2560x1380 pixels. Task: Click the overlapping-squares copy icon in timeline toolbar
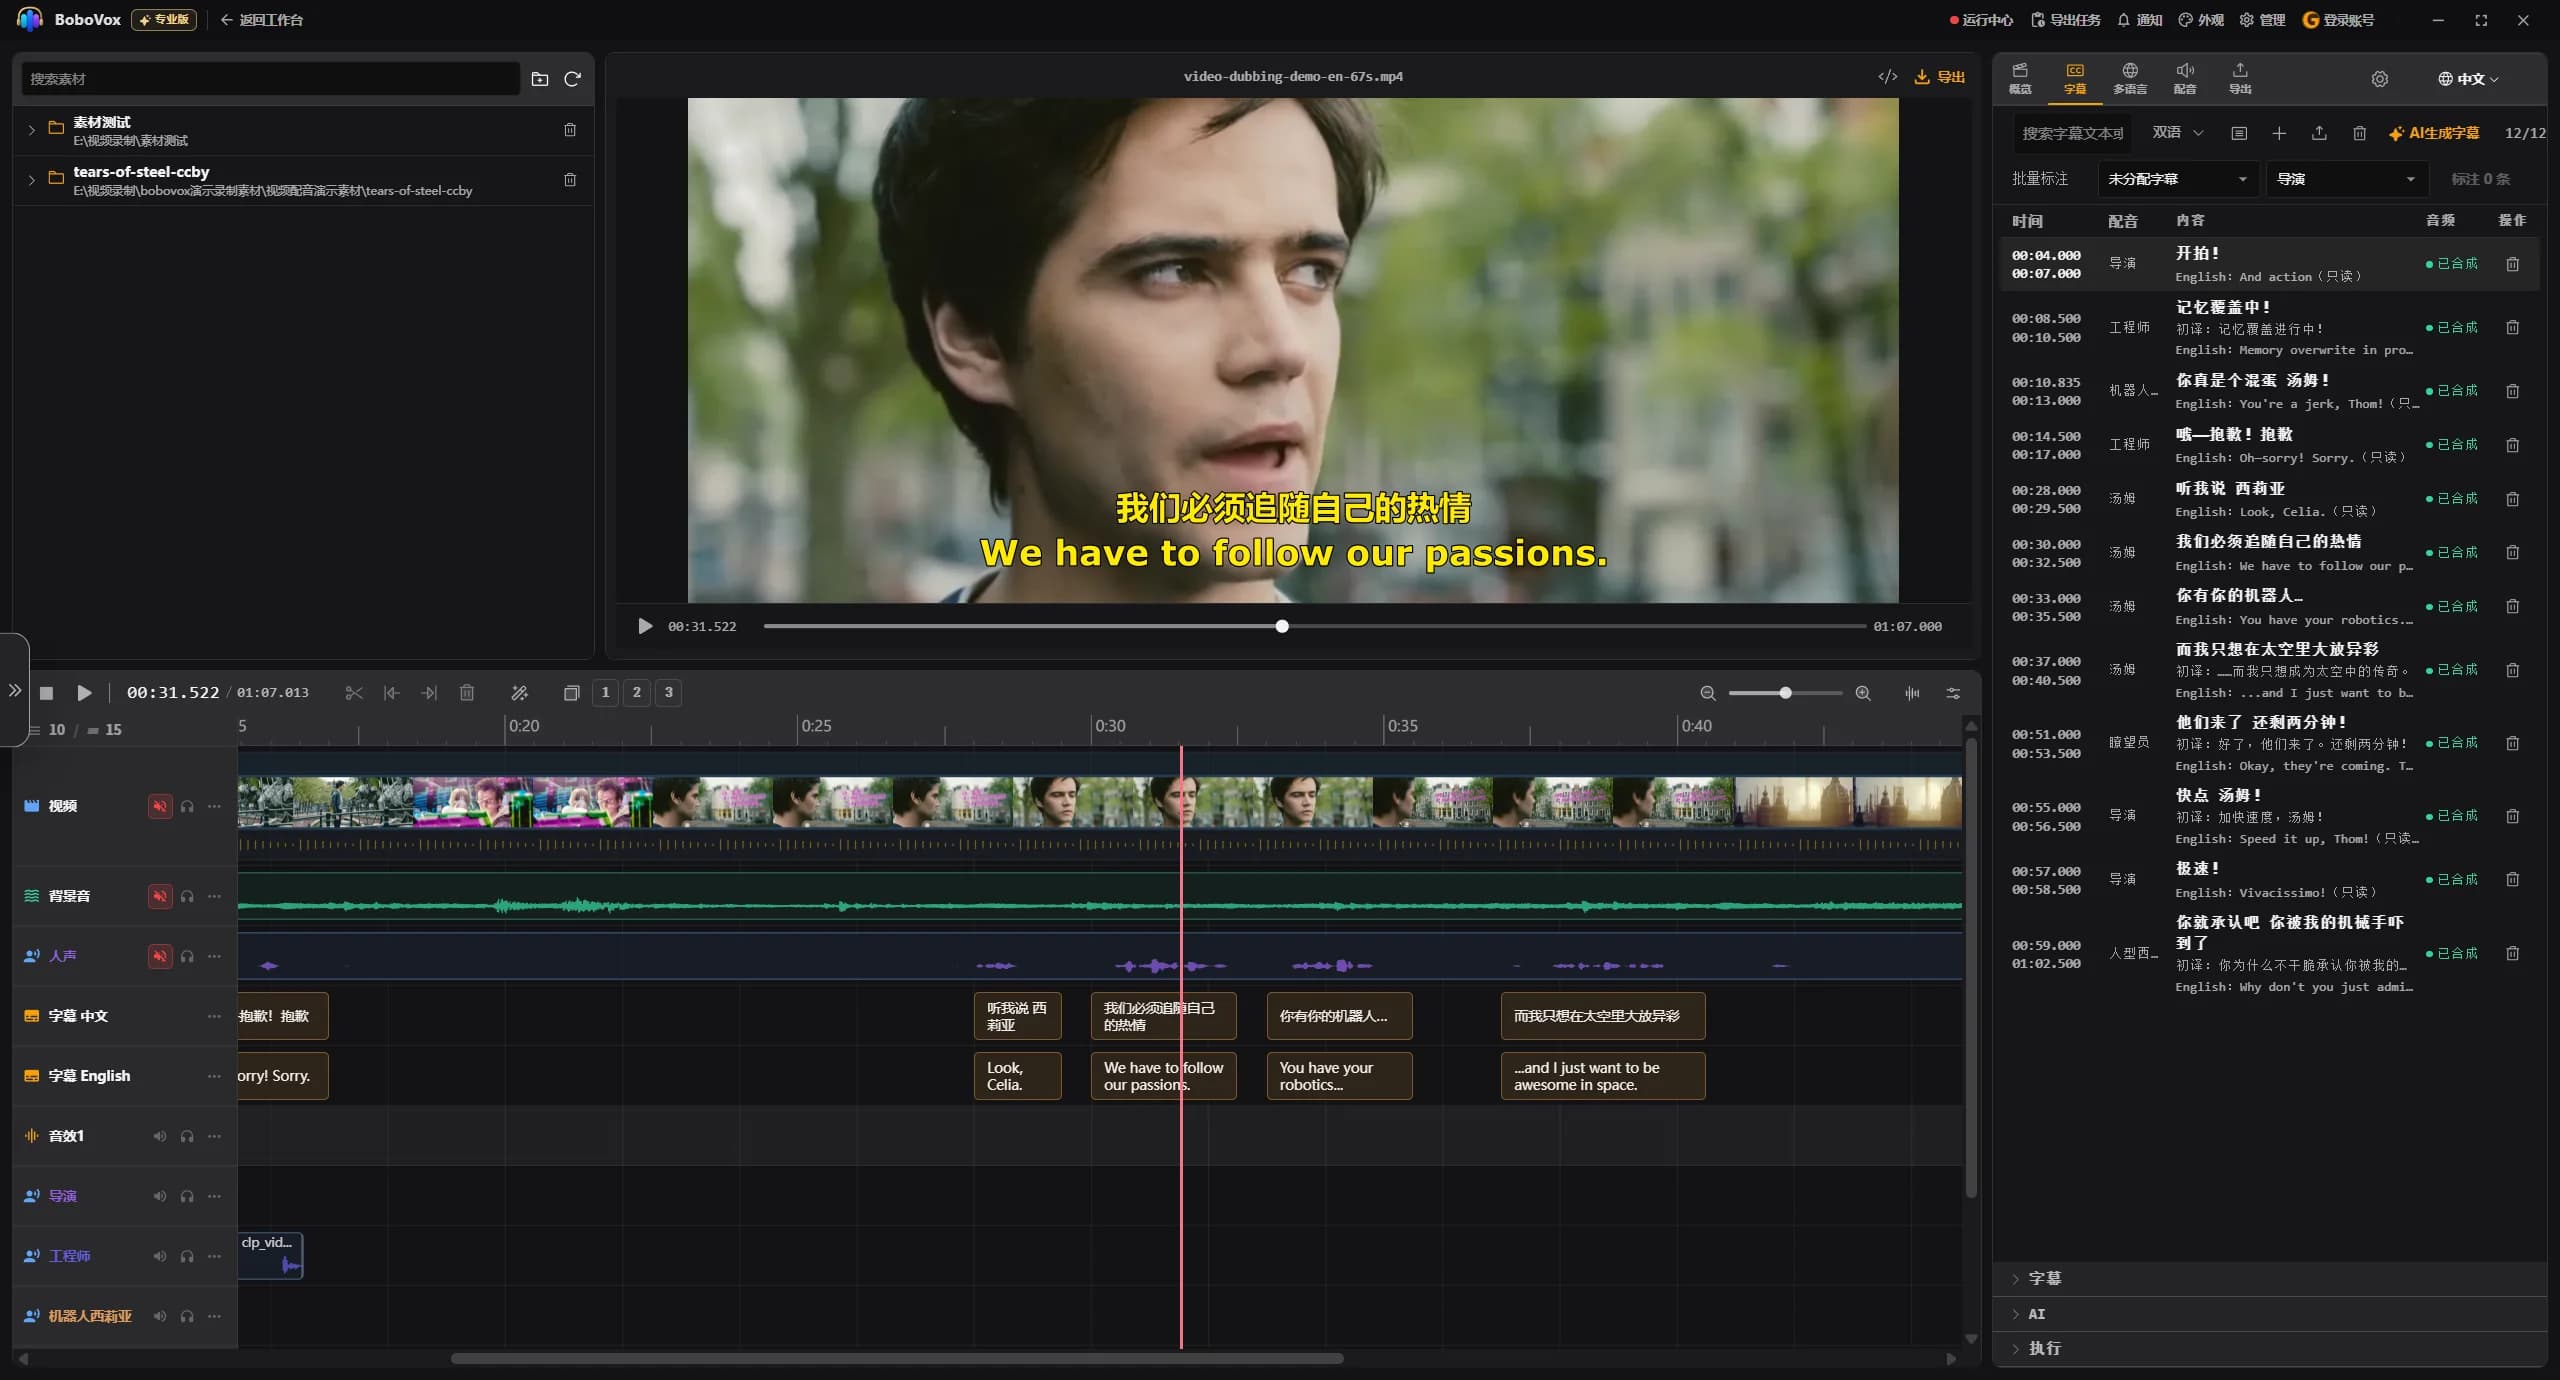(x=571, y=693)
